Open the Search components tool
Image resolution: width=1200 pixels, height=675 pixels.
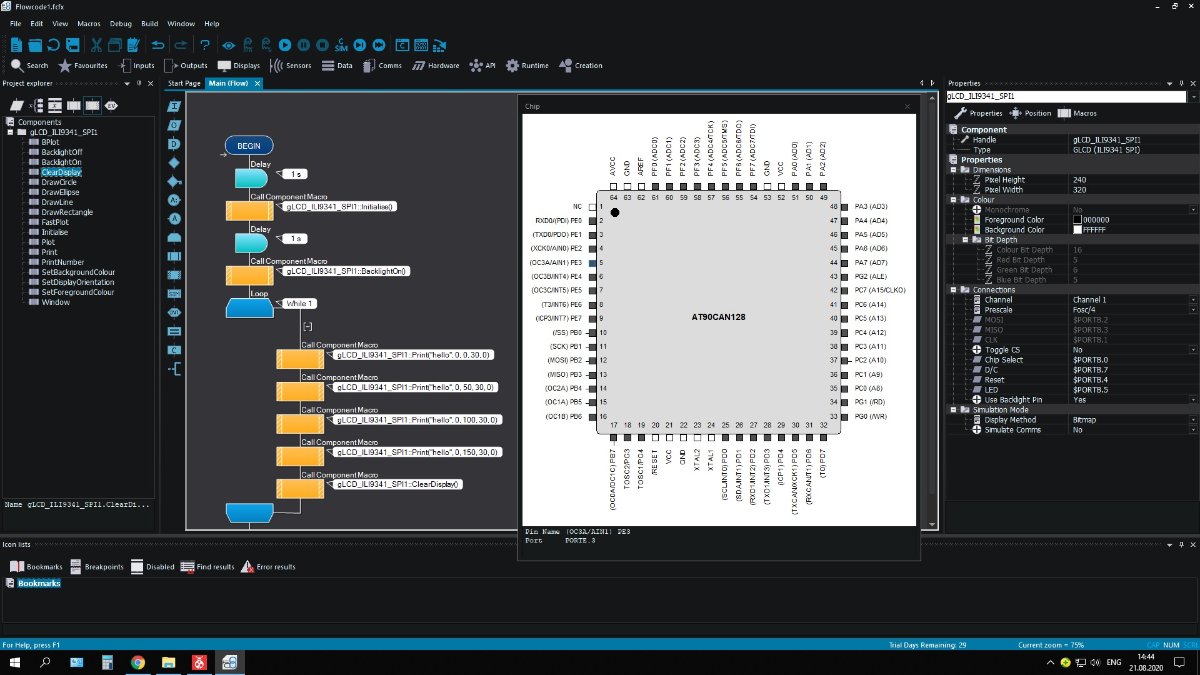click(x=29, y=65)
